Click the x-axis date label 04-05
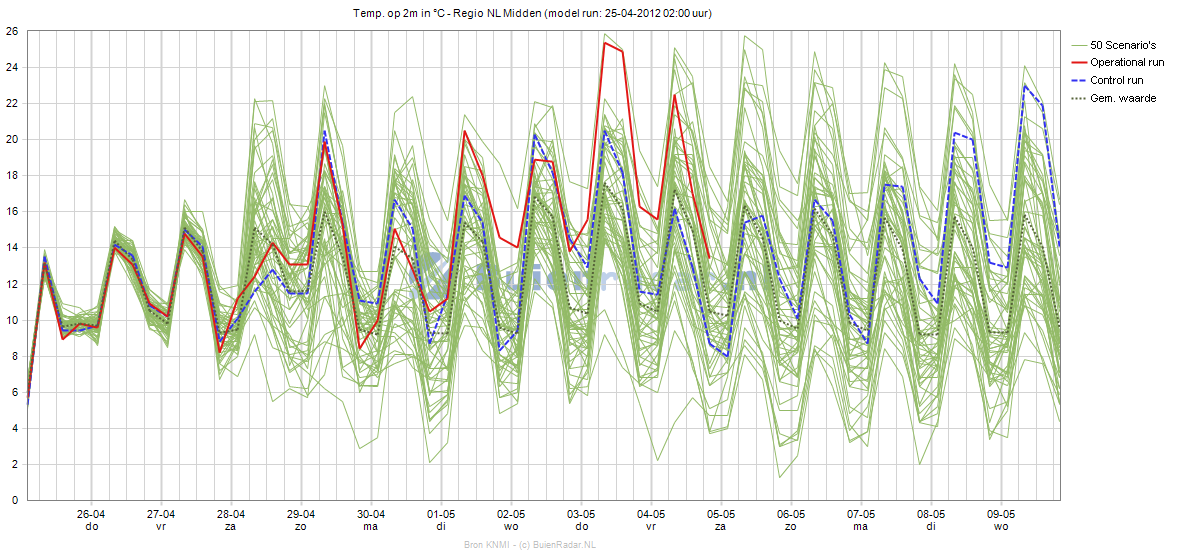1180x550 pixels. coord(651,515)
